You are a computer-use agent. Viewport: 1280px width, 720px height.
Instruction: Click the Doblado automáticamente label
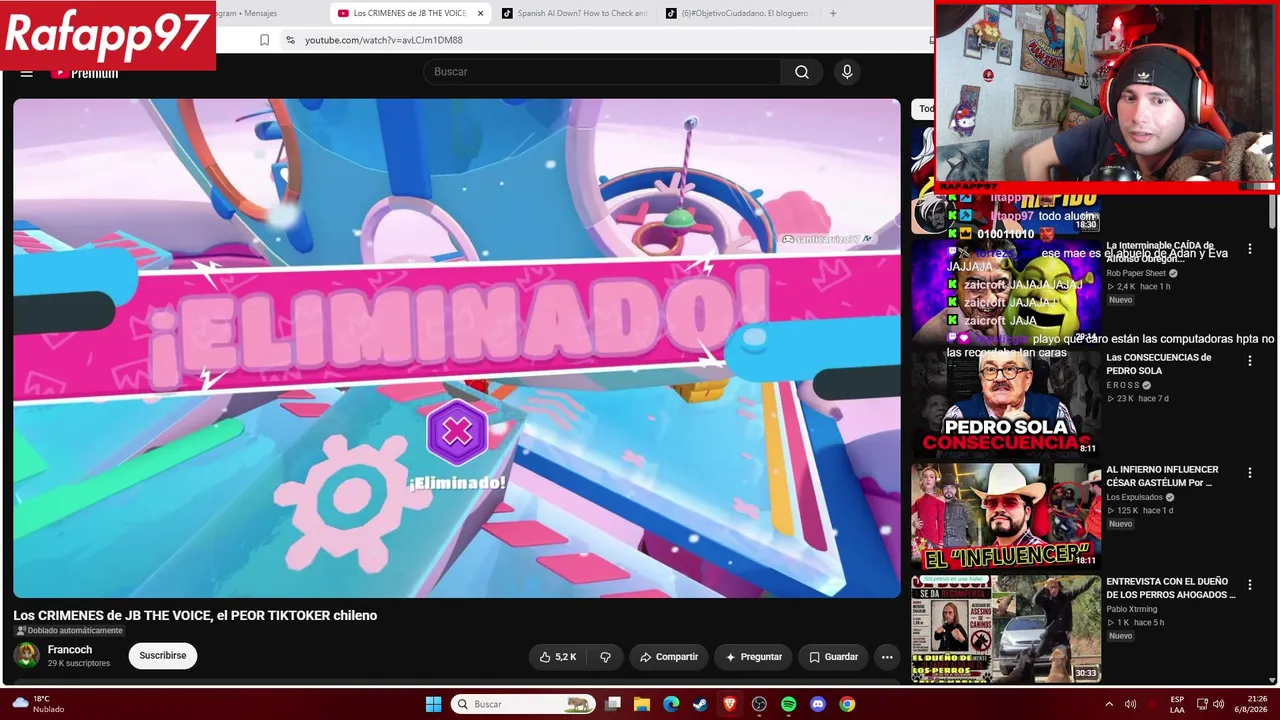[69, 631]
